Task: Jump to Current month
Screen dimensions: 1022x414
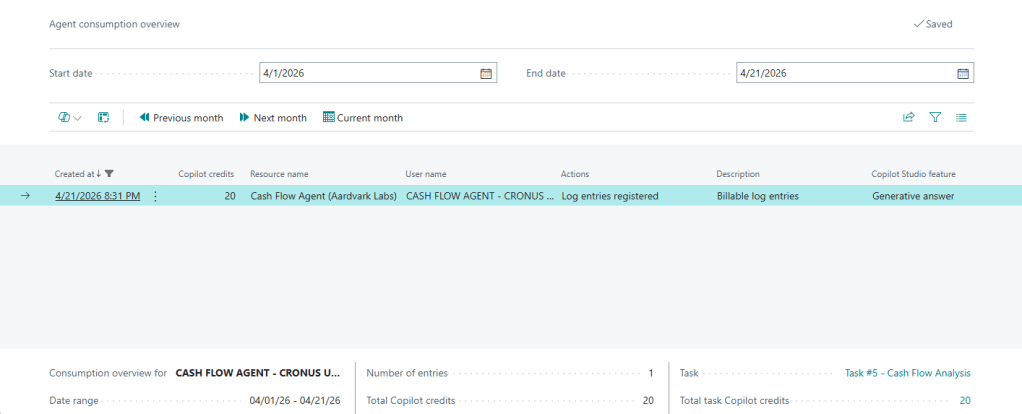Action: pos(362,118)
